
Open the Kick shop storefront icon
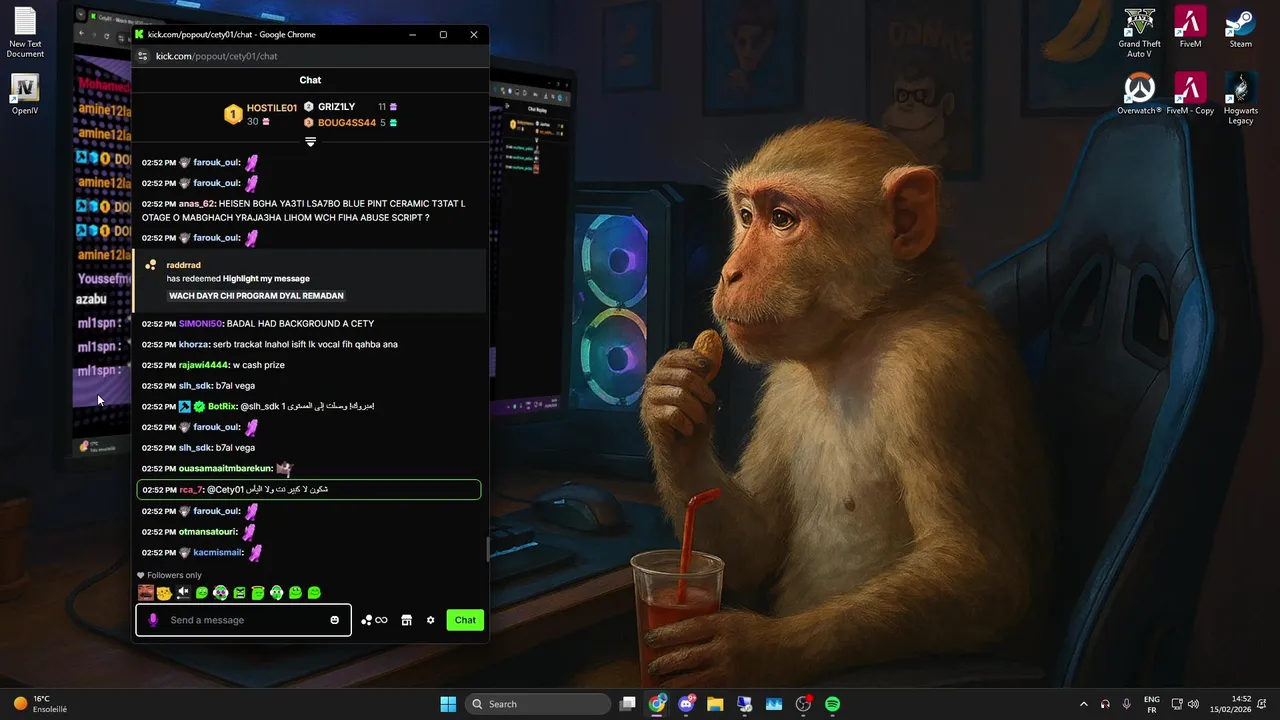(406, 620)
